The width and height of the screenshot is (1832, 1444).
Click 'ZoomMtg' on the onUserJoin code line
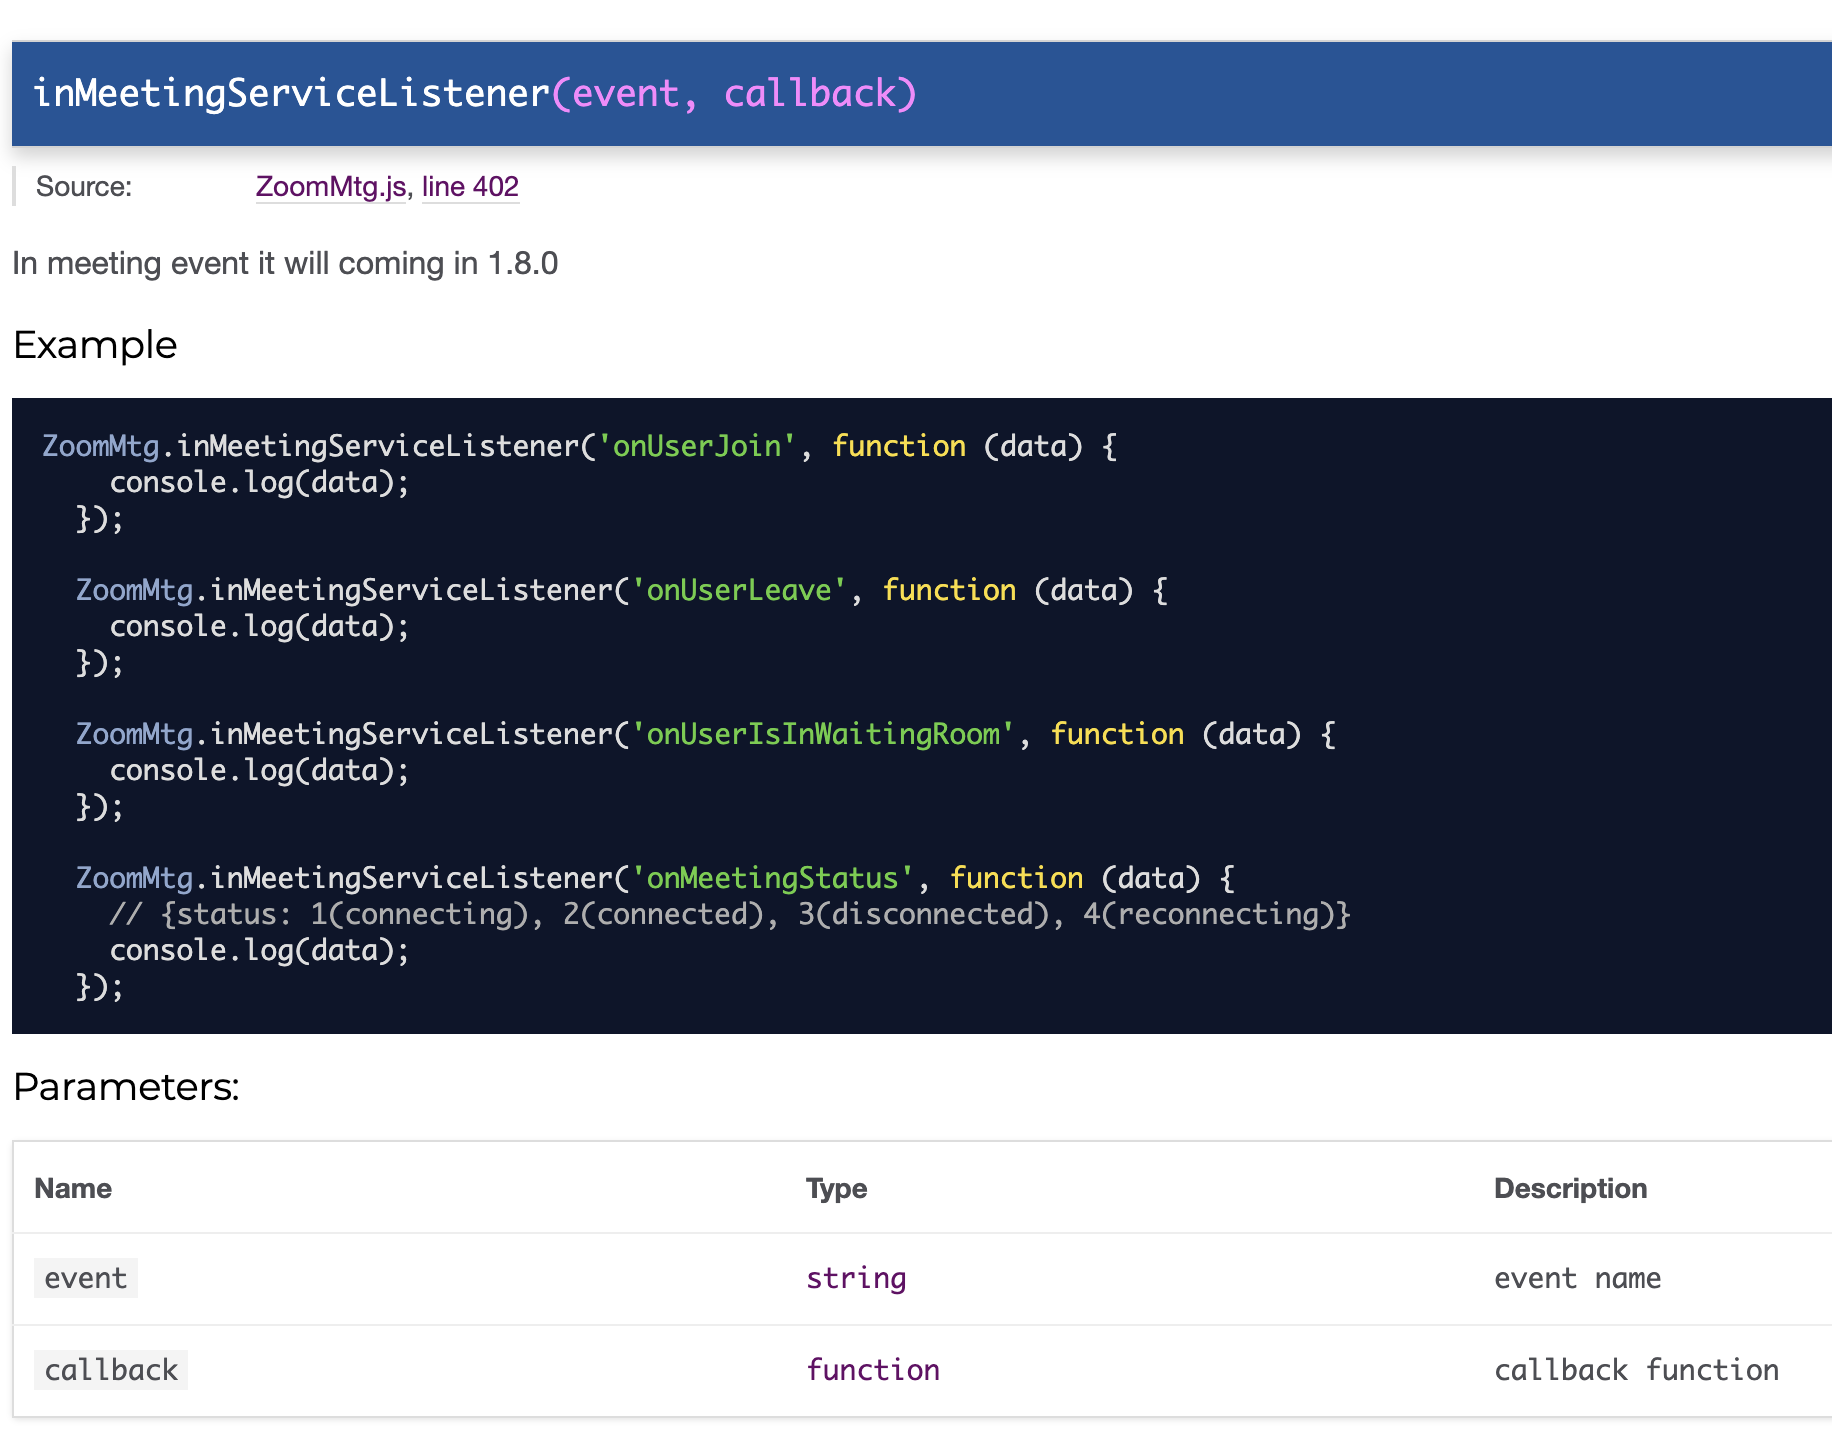[x=101, y=446]
